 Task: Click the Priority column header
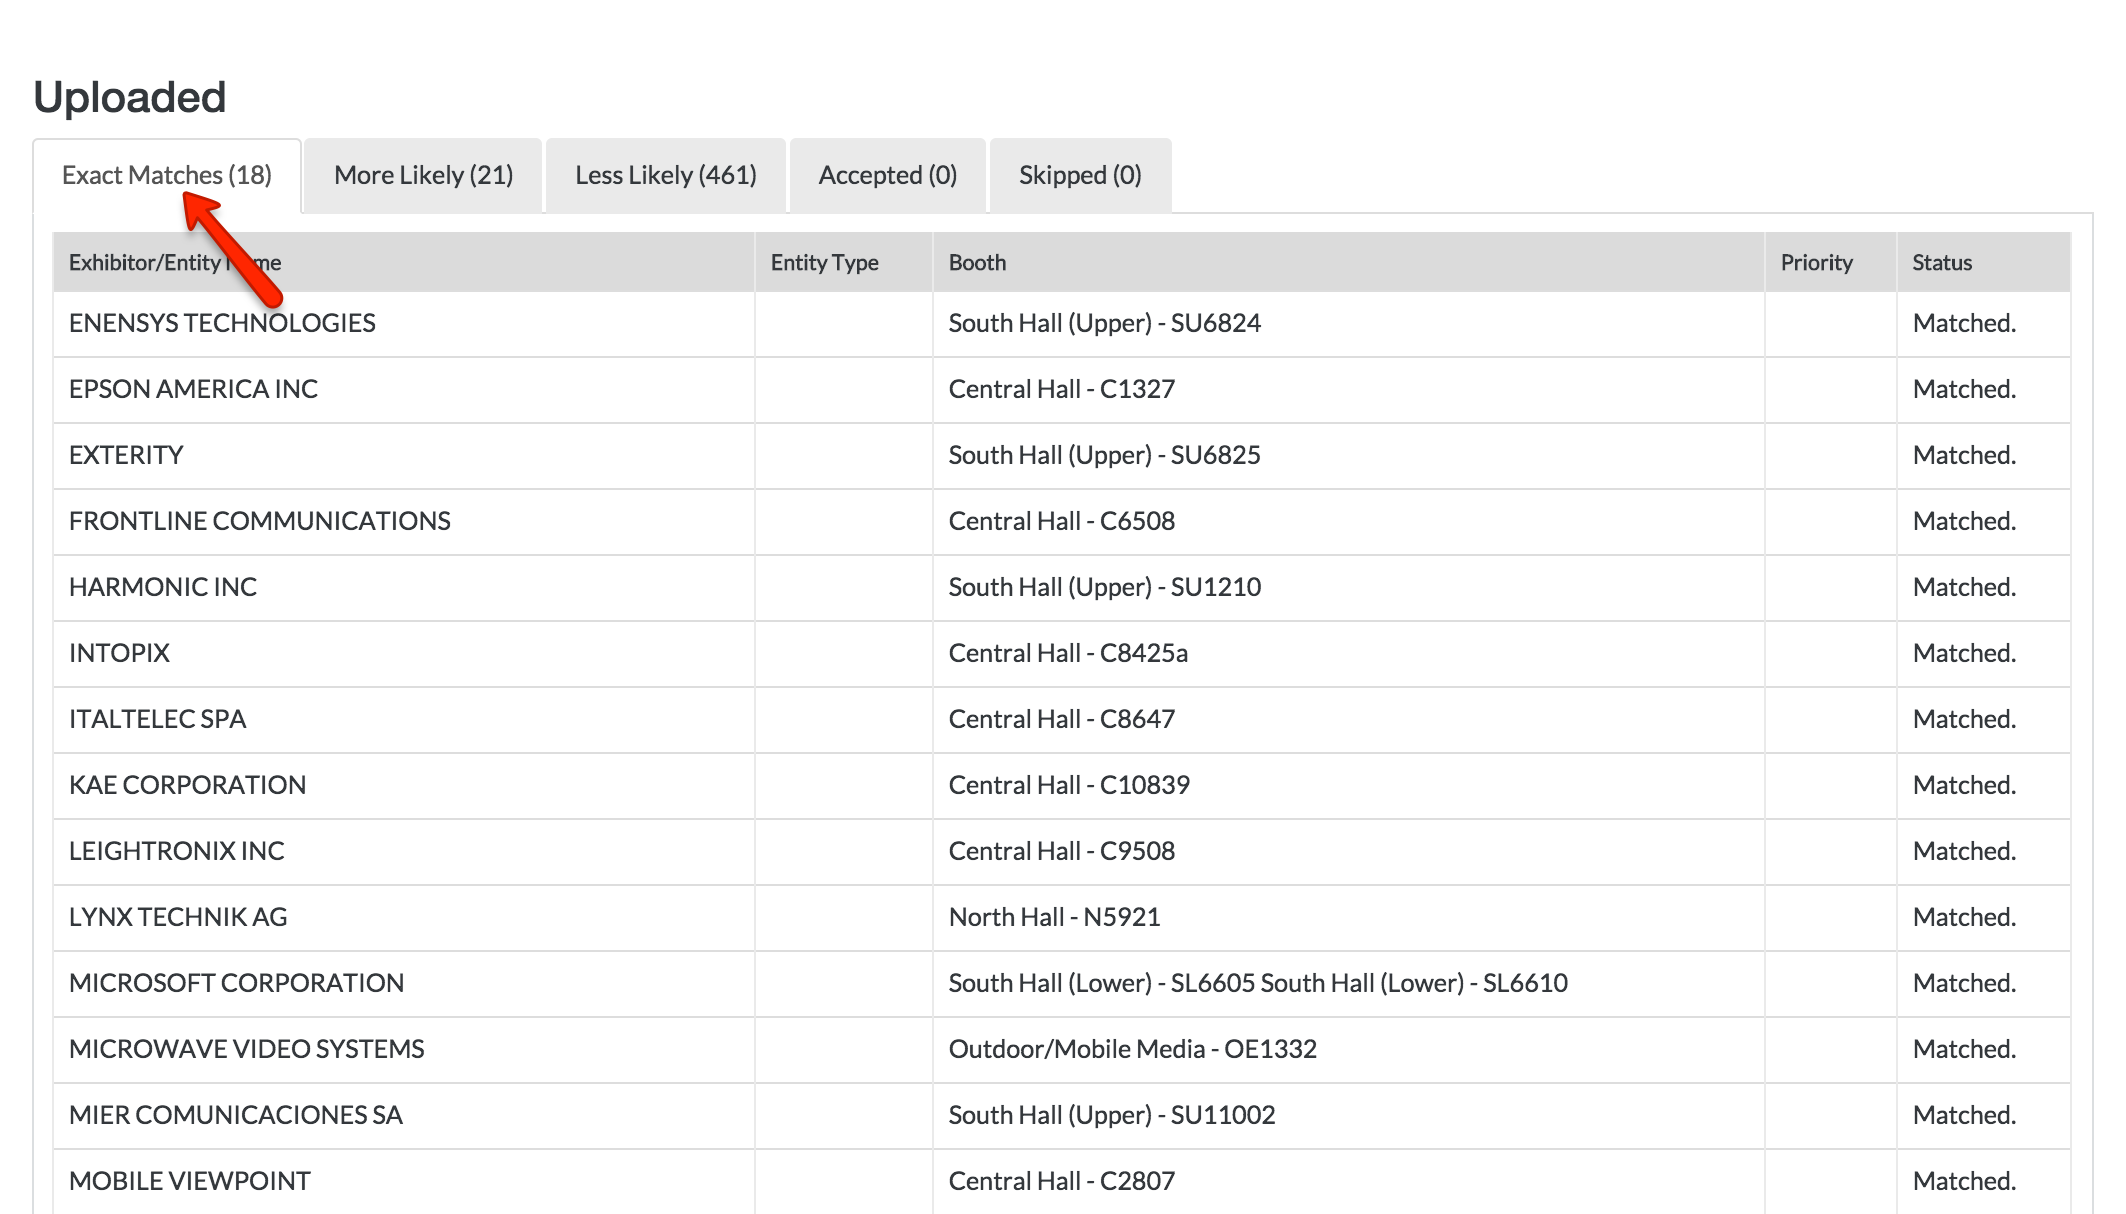coord(1816,262)
